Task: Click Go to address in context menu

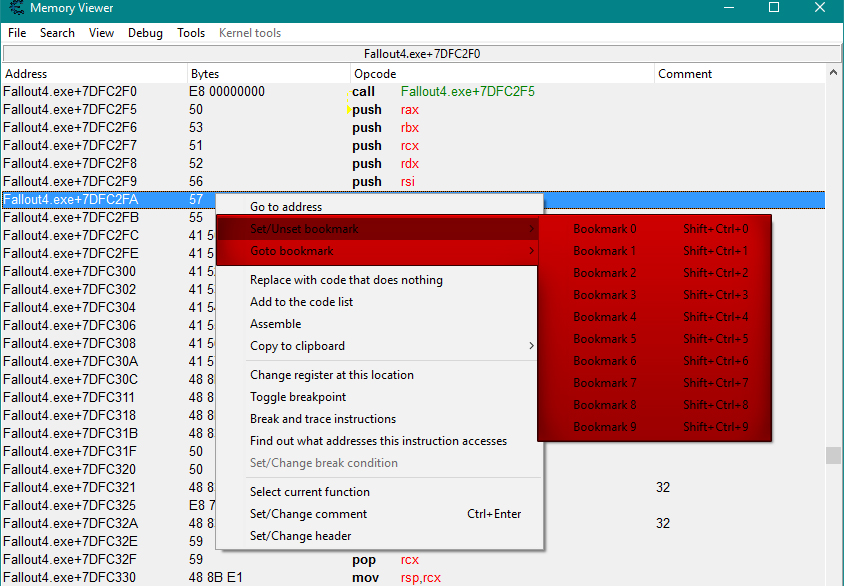Action: tap(286, 207)
